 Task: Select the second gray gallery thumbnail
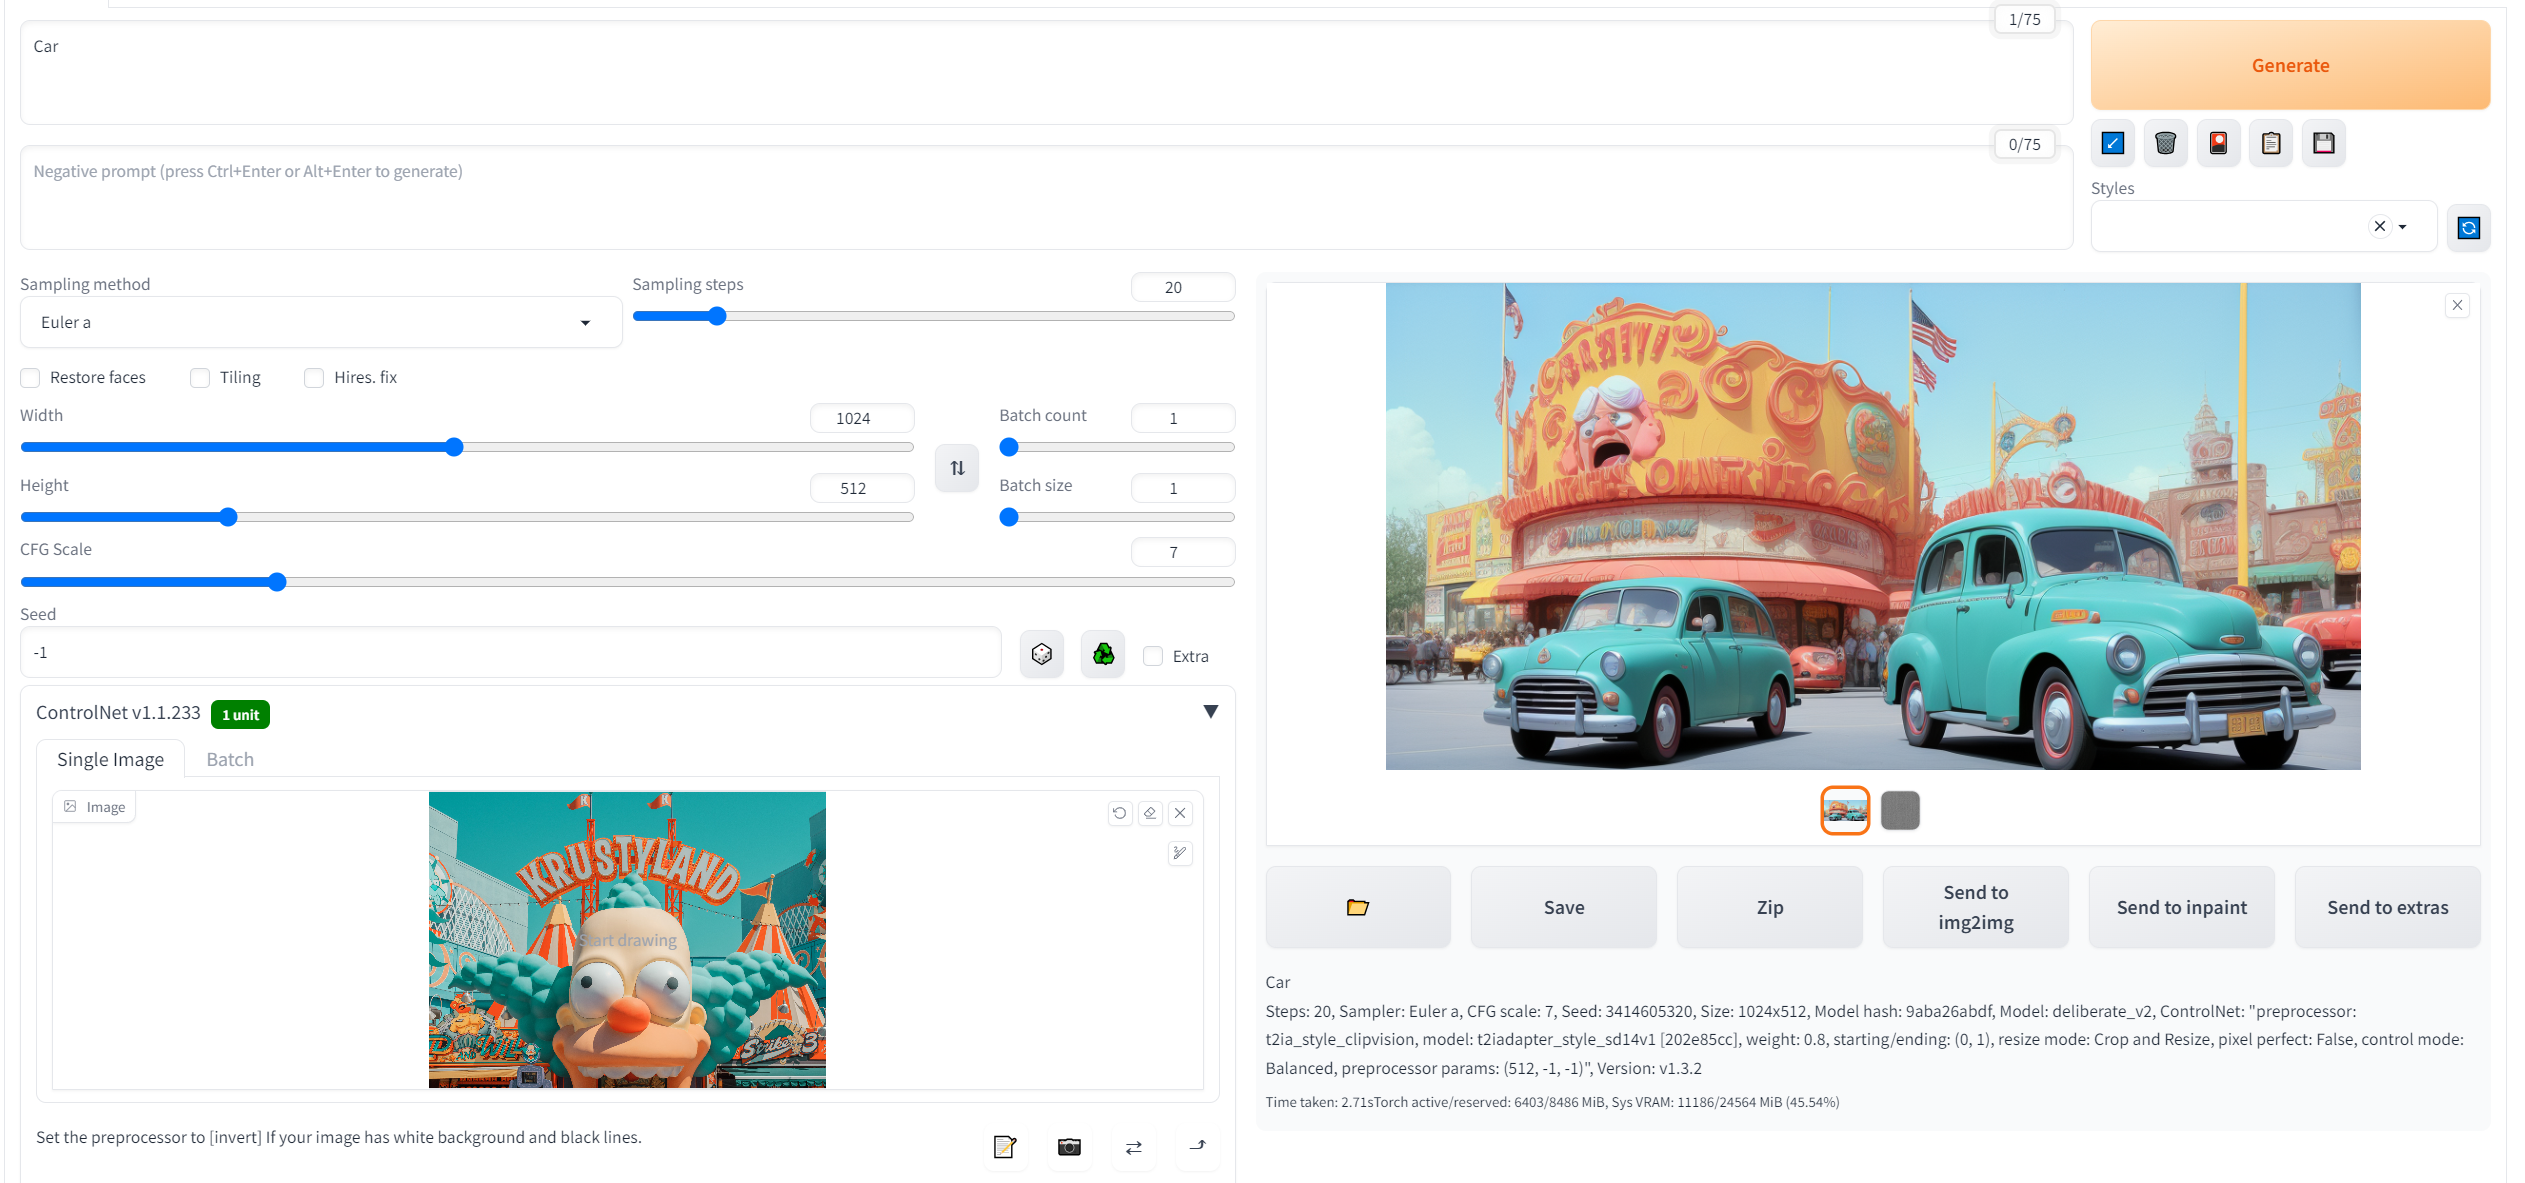1900,810
